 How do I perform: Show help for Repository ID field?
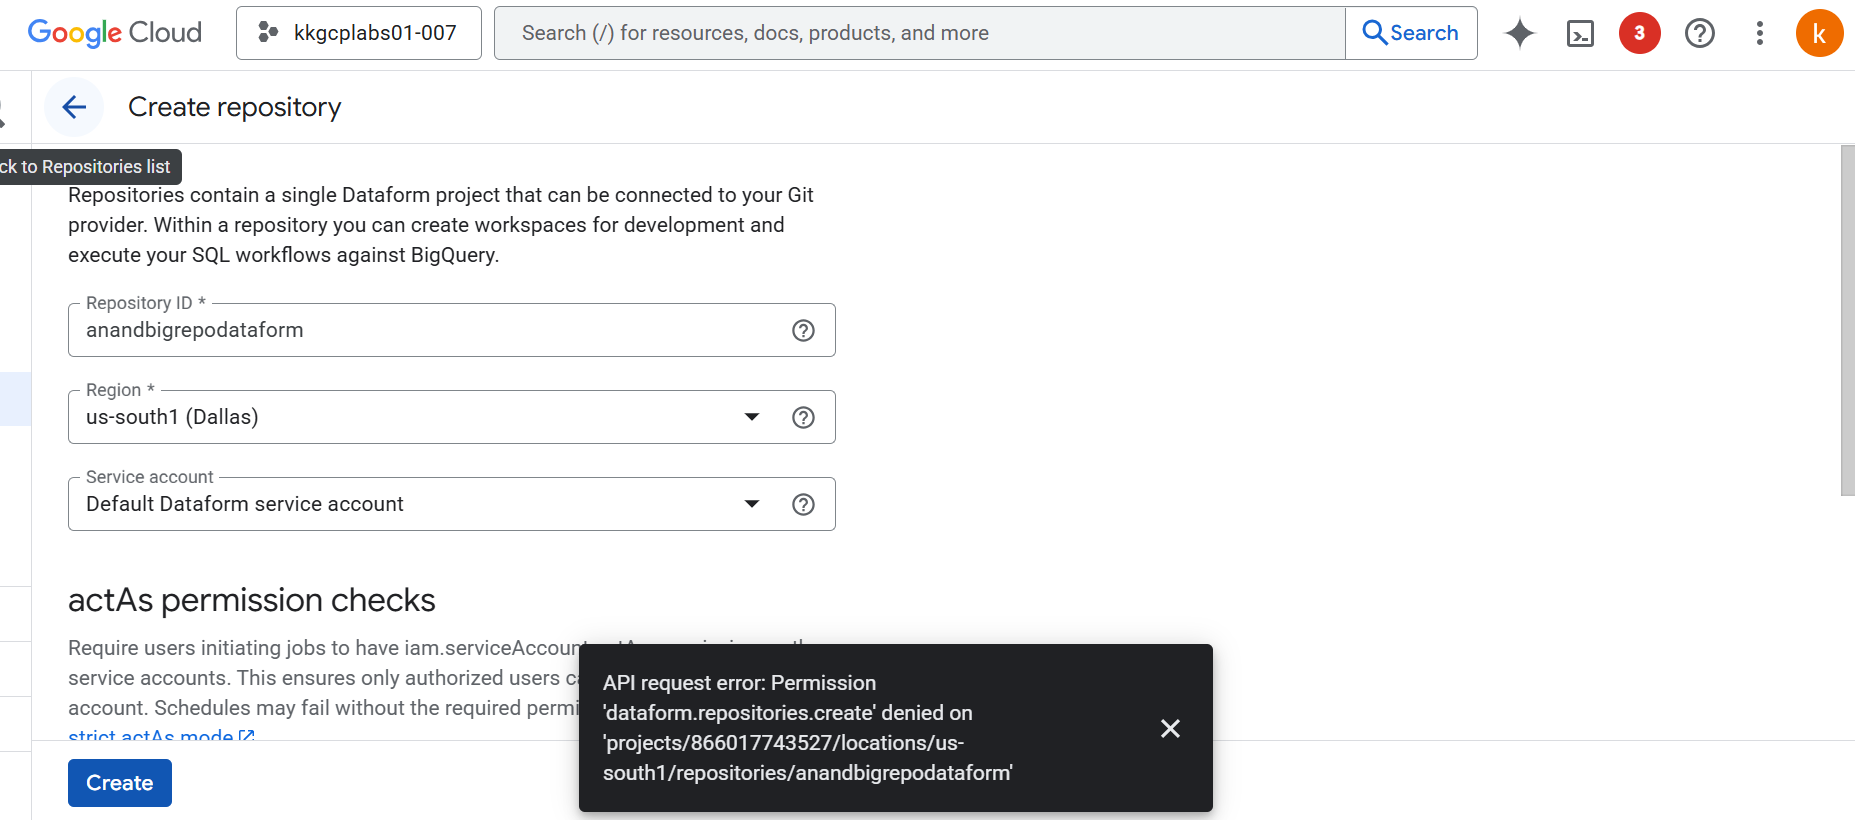tap(803, 331)
